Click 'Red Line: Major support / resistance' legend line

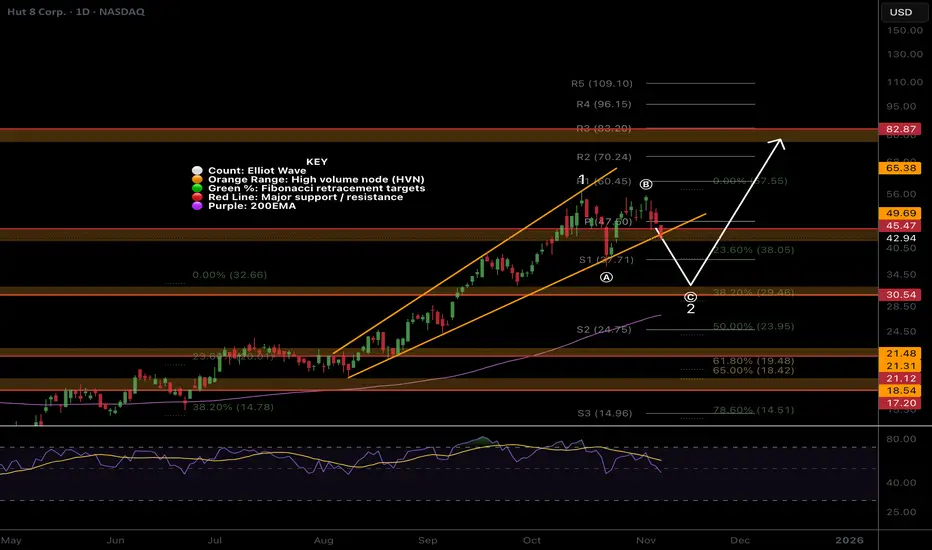point(306,197)
